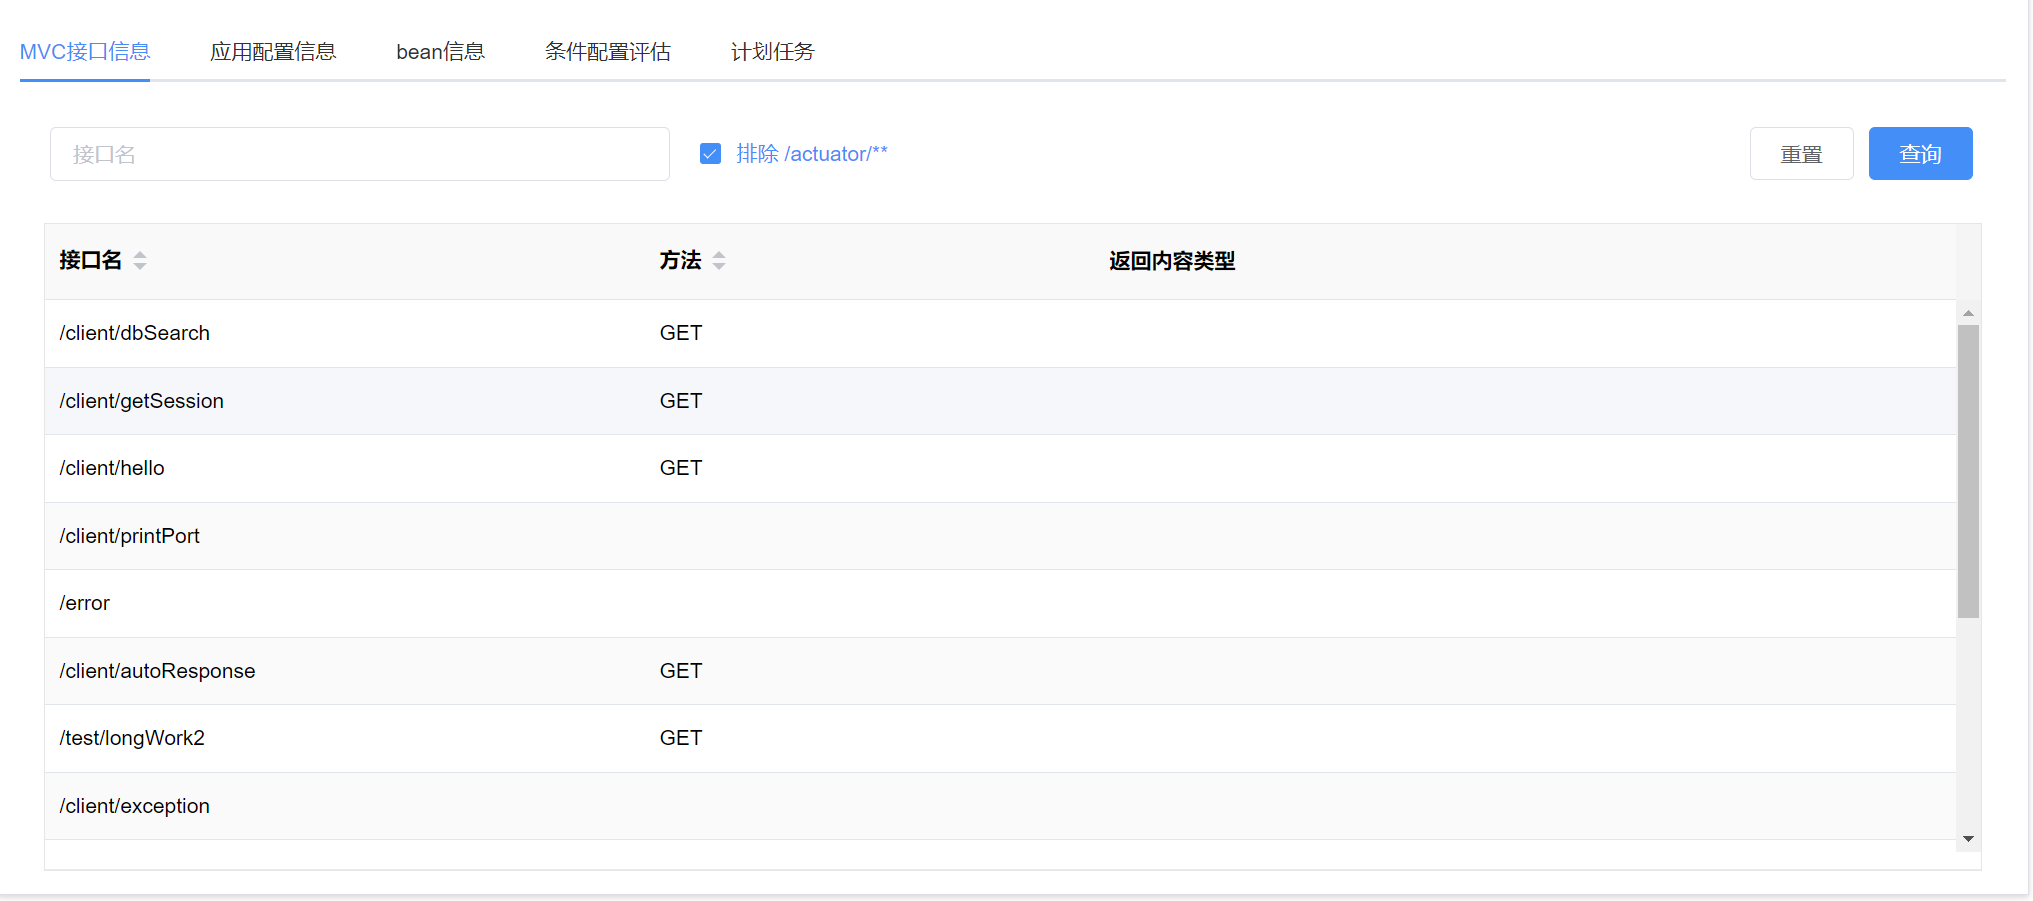2033x901 pixels.
Task: Open the bean信息 tab
Action: tap(440, 52)
